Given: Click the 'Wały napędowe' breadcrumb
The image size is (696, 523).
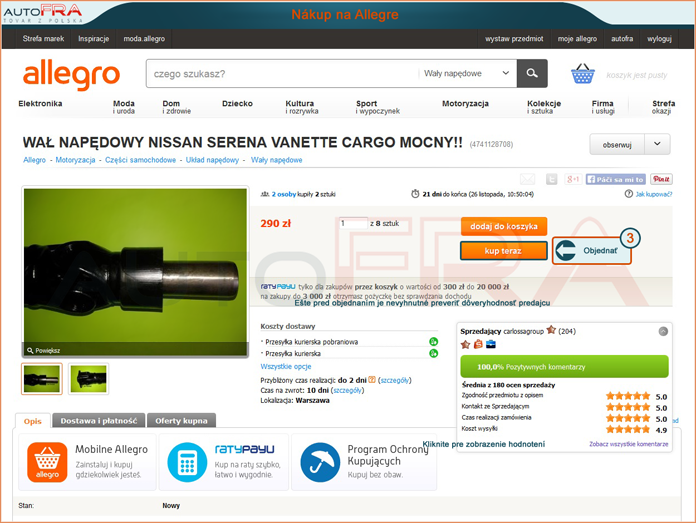Looking at the screenshot, I should pos(277,160).
